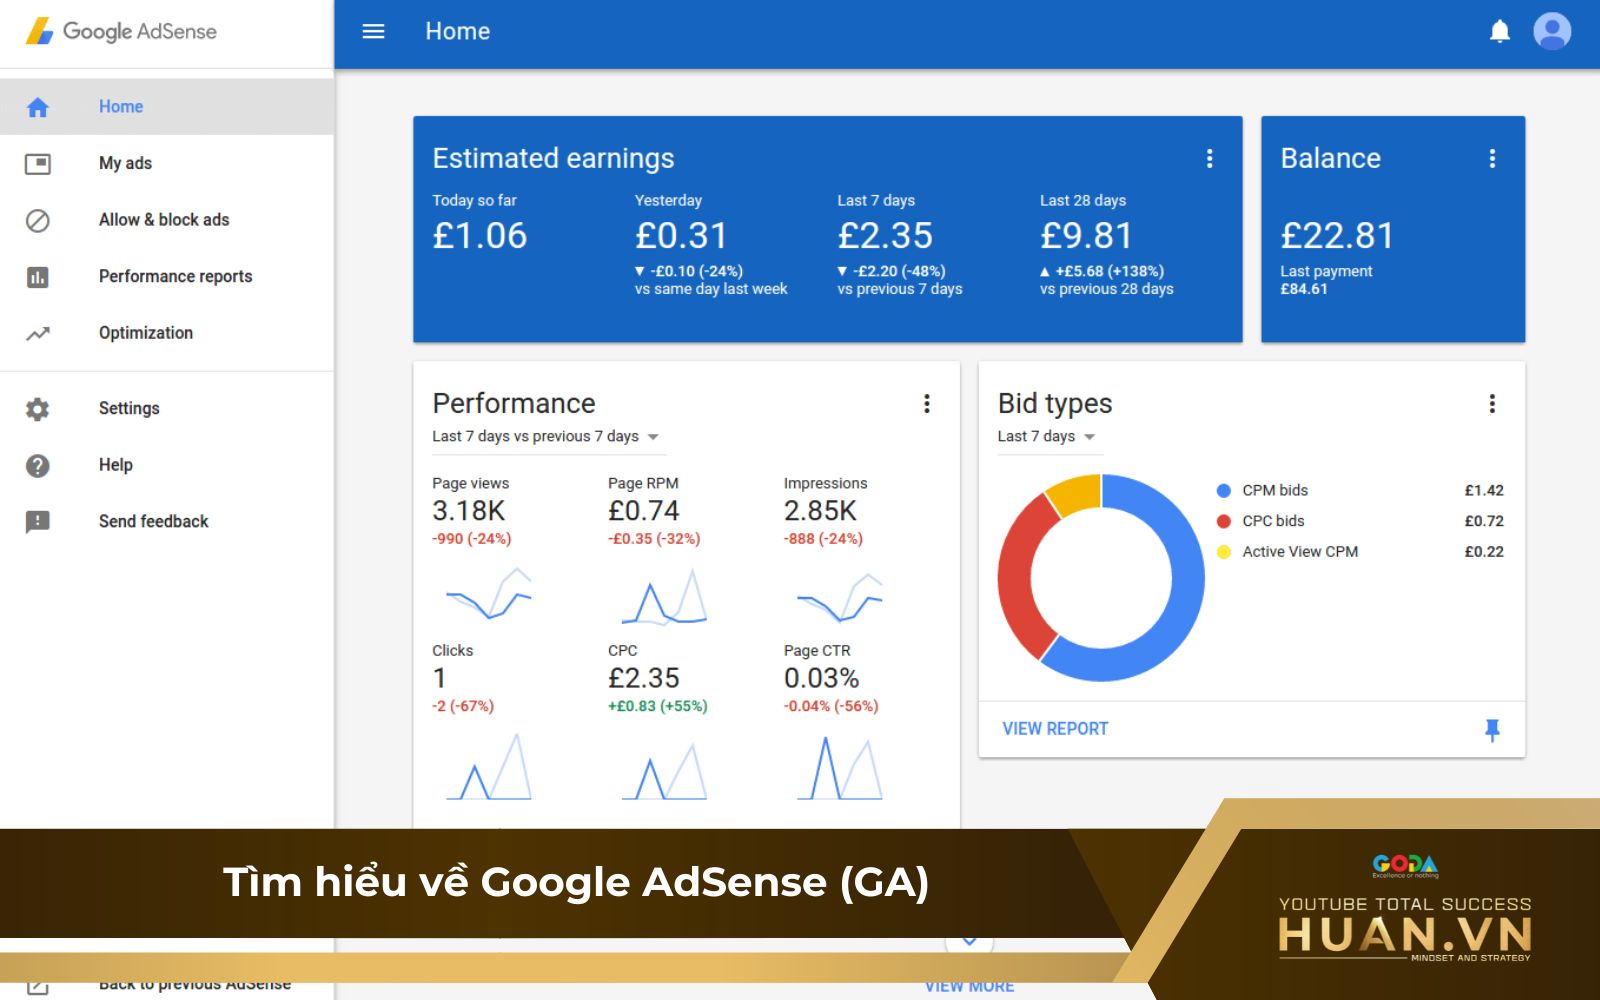1600x1000 pixels.
Task: Click Page views value 3.18K
Action: (x=469, y=511)
